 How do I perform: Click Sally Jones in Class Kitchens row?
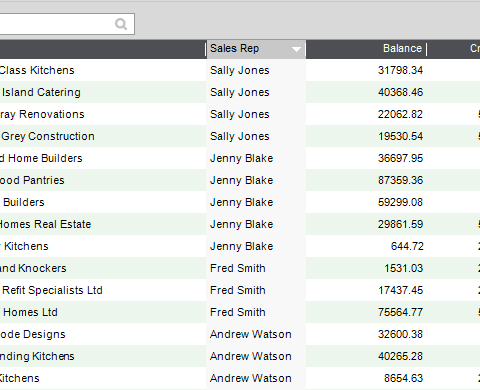pyautogui.click(x=240, y=70)
